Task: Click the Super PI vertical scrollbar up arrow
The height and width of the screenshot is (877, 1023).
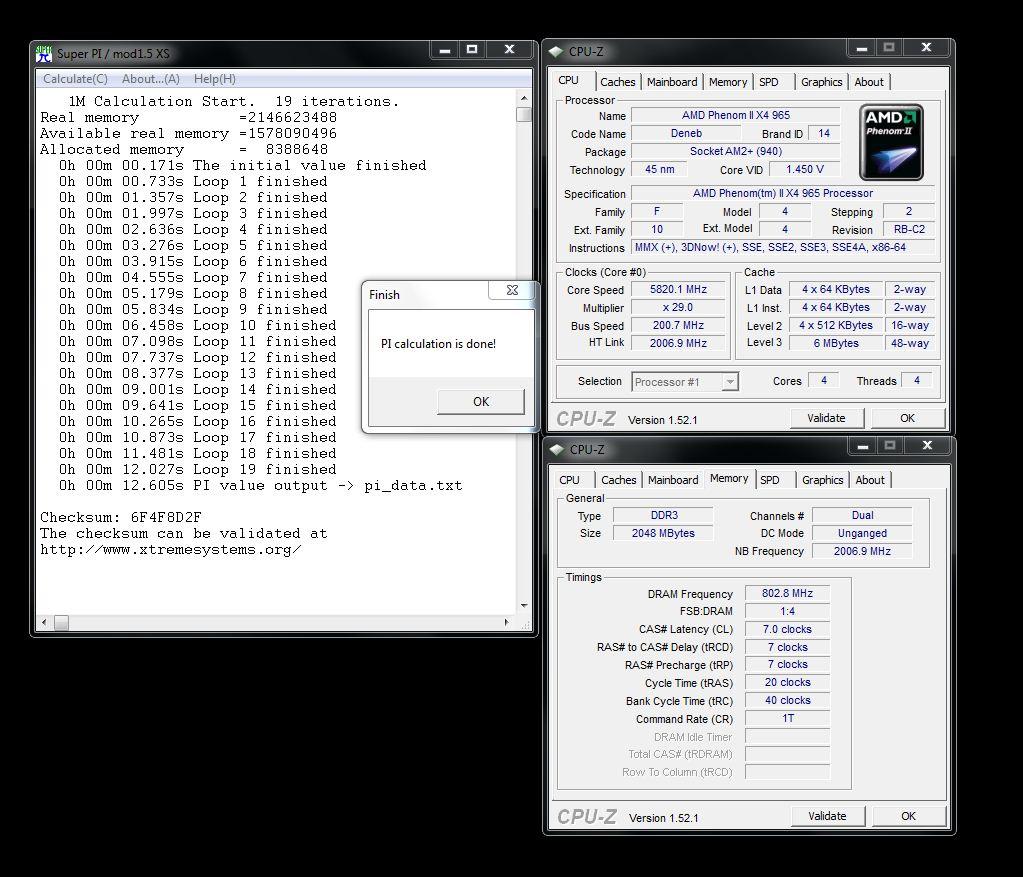Action: click(x=524, y=98)
